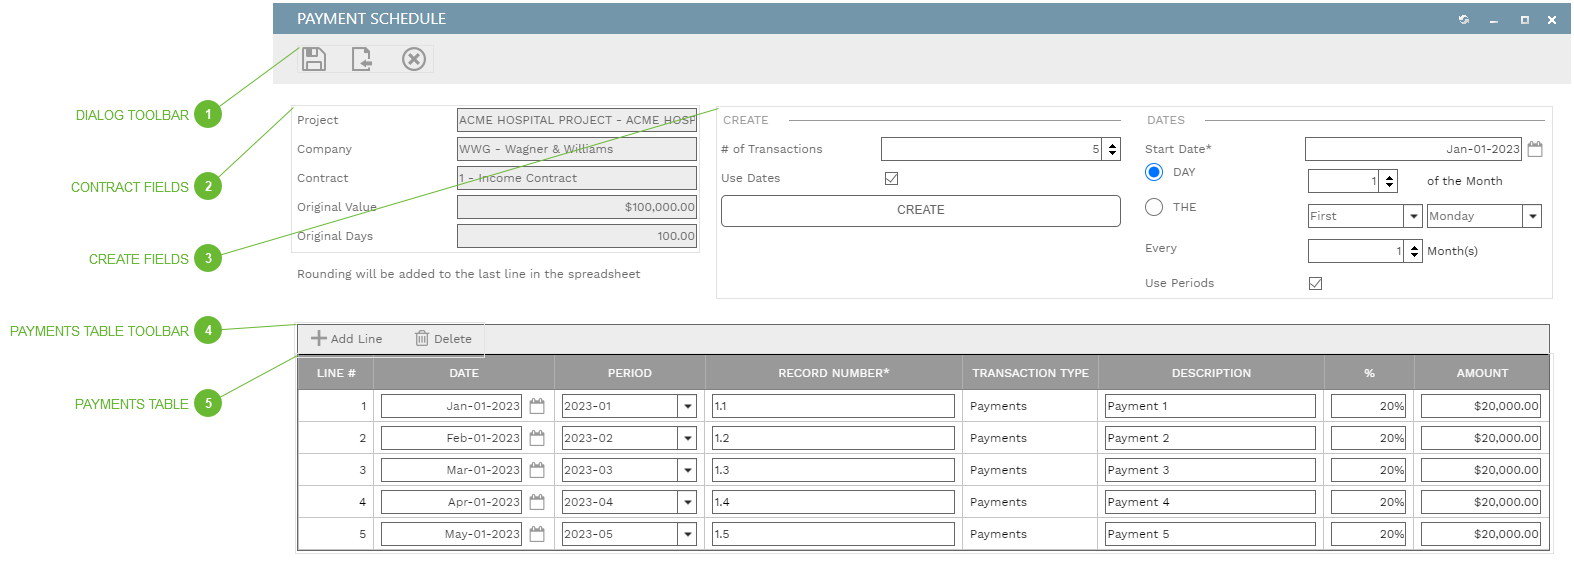This screenshot has width=1574, height=579.
Task: Click the refresh icon in title bar
Action: click(x=1464, y=19)
